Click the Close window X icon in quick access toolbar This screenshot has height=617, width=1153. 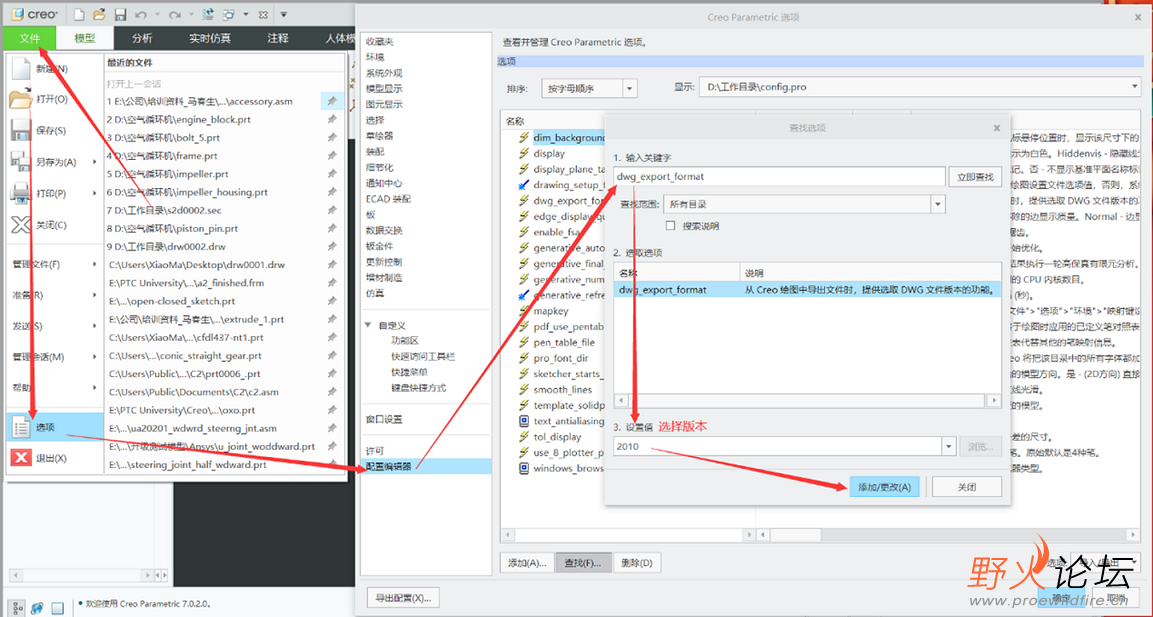(x=263, y=14)
